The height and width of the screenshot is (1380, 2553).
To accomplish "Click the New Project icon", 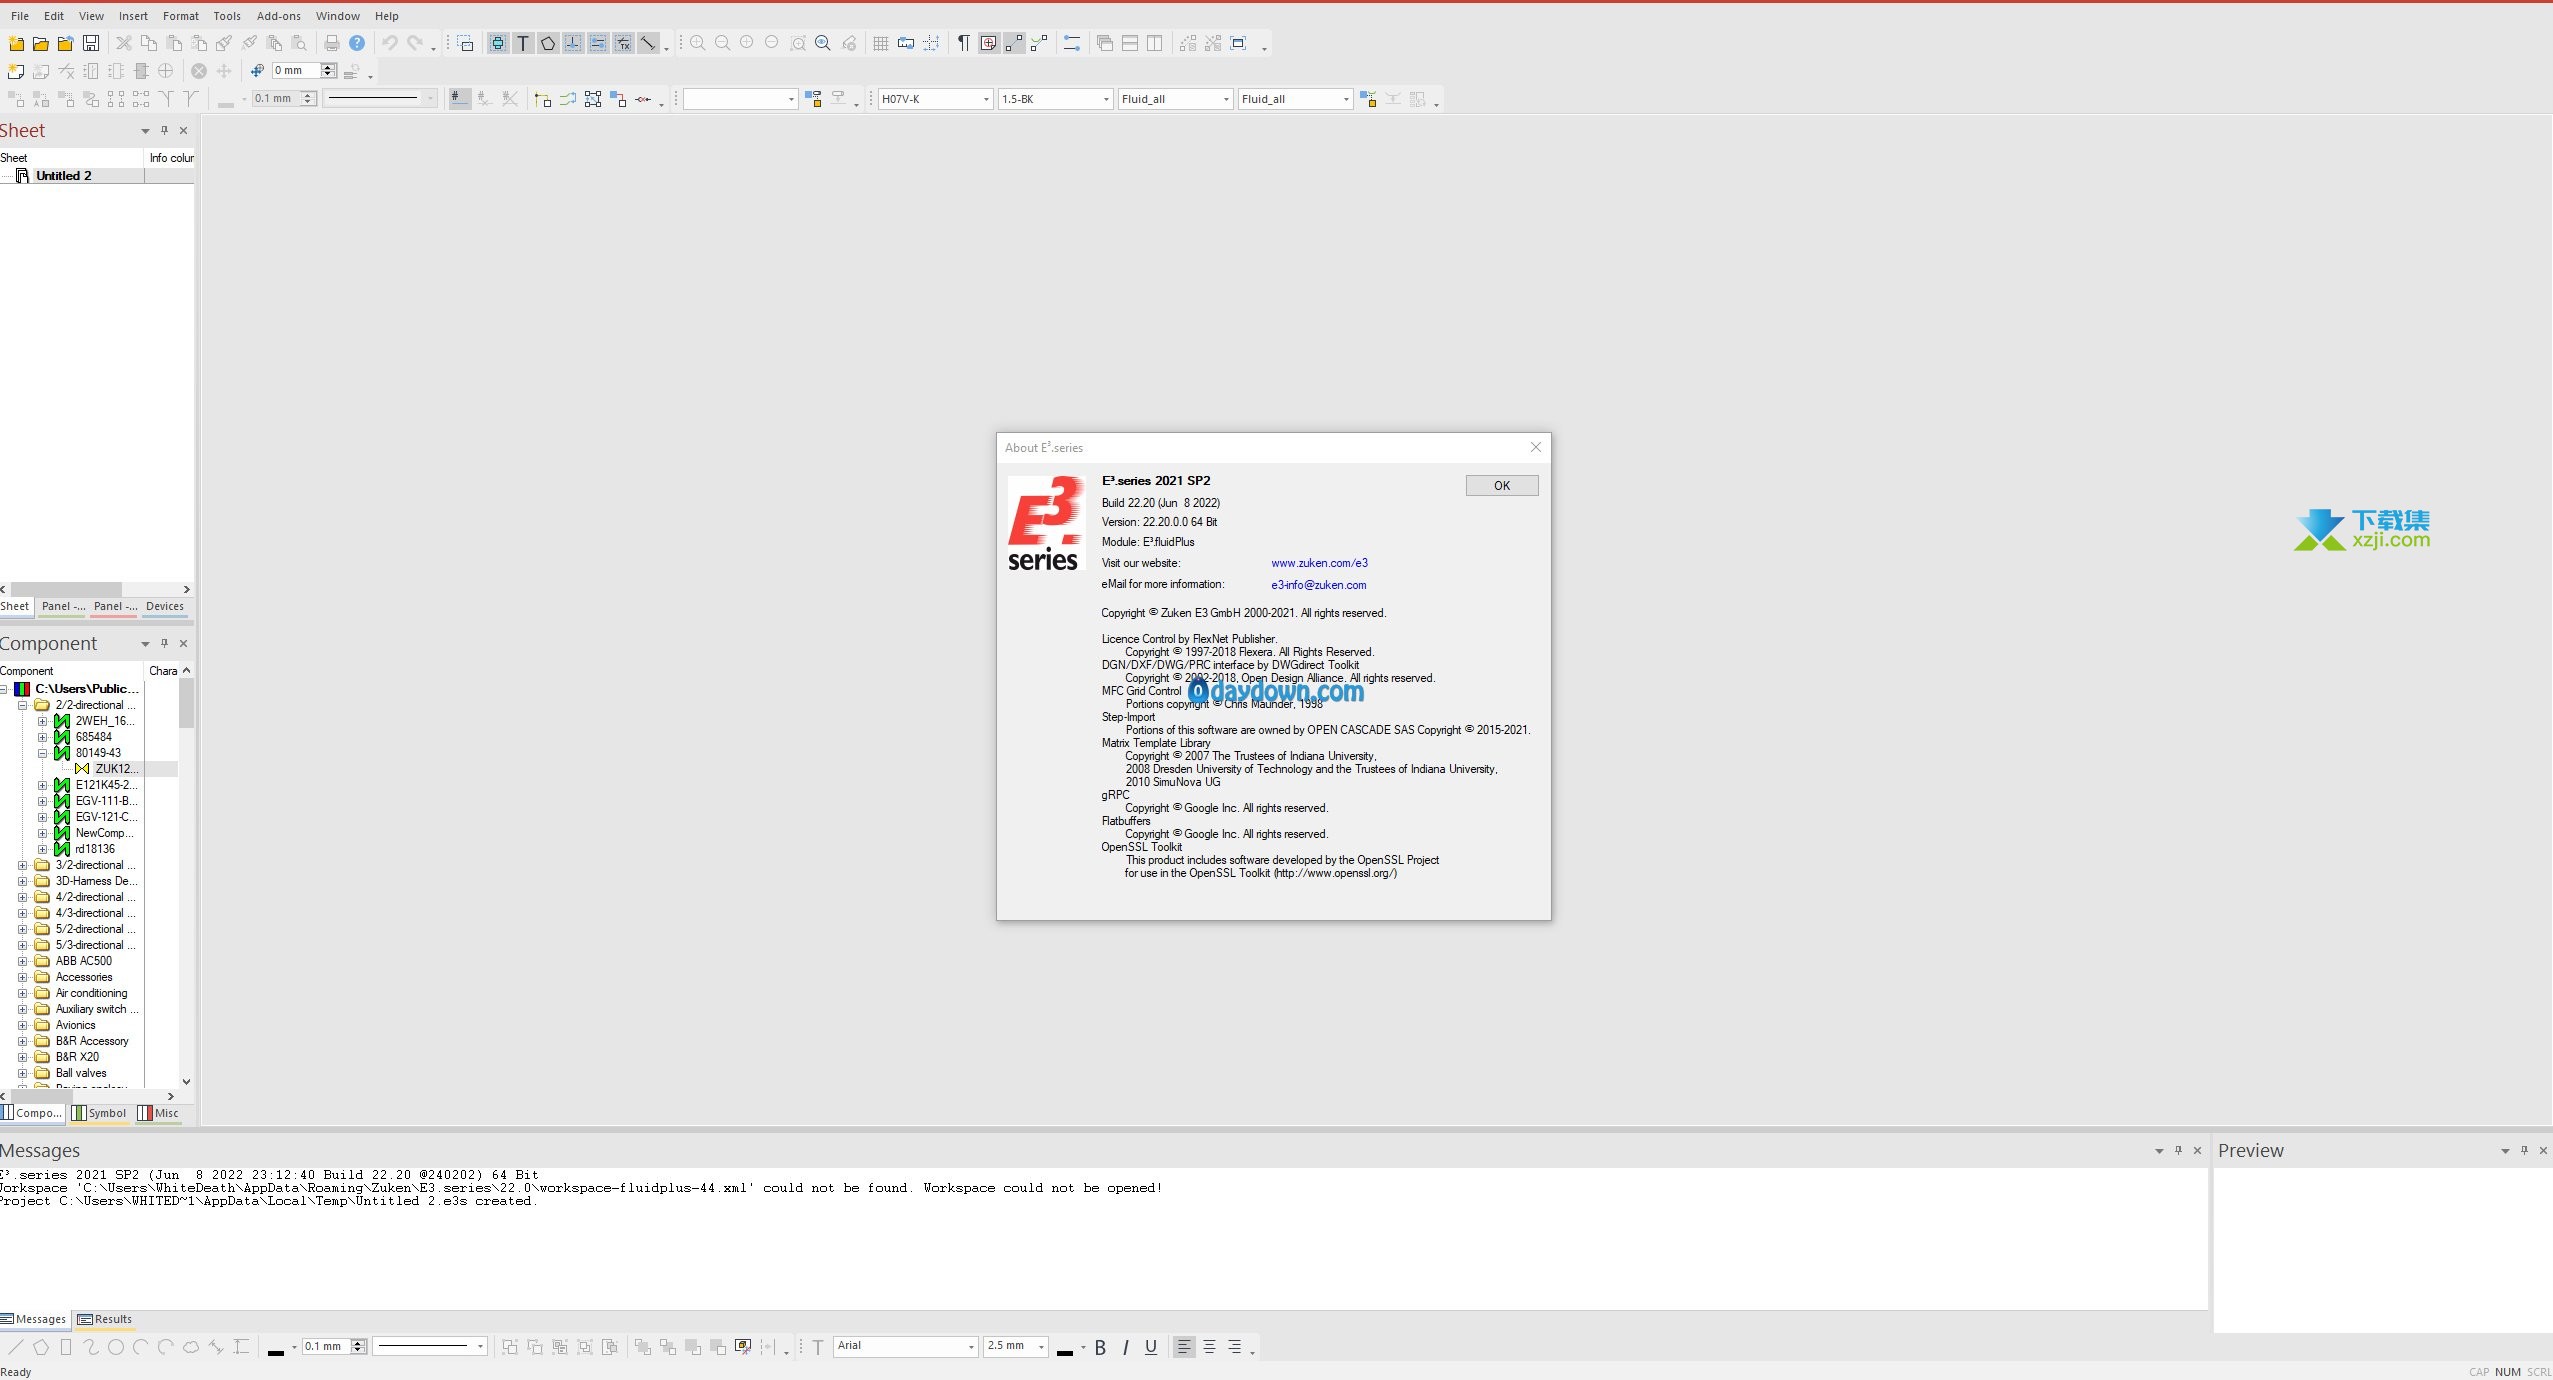I will pos(16,43).
